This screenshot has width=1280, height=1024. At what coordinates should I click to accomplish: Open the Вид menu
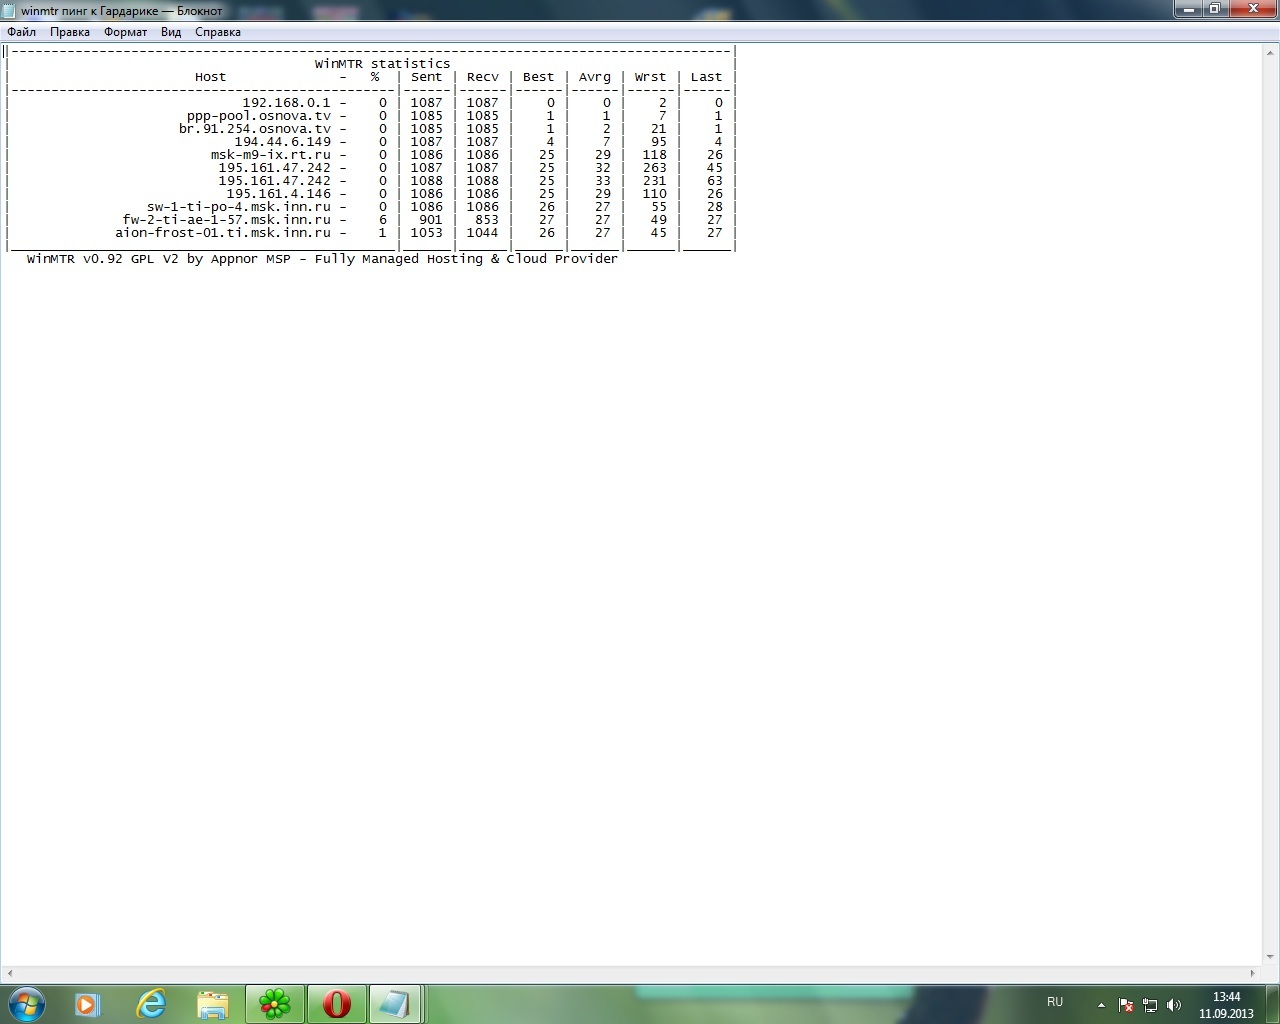click(171, 32)
